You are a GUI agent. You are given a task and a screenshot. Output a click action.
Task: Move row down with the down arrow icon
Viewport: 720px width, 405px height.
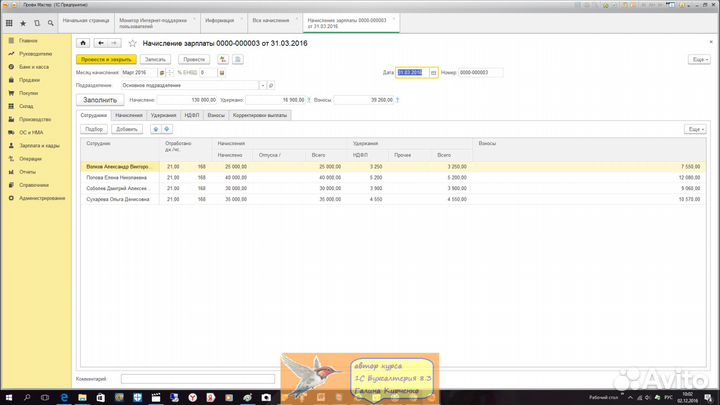pos(166,129)
